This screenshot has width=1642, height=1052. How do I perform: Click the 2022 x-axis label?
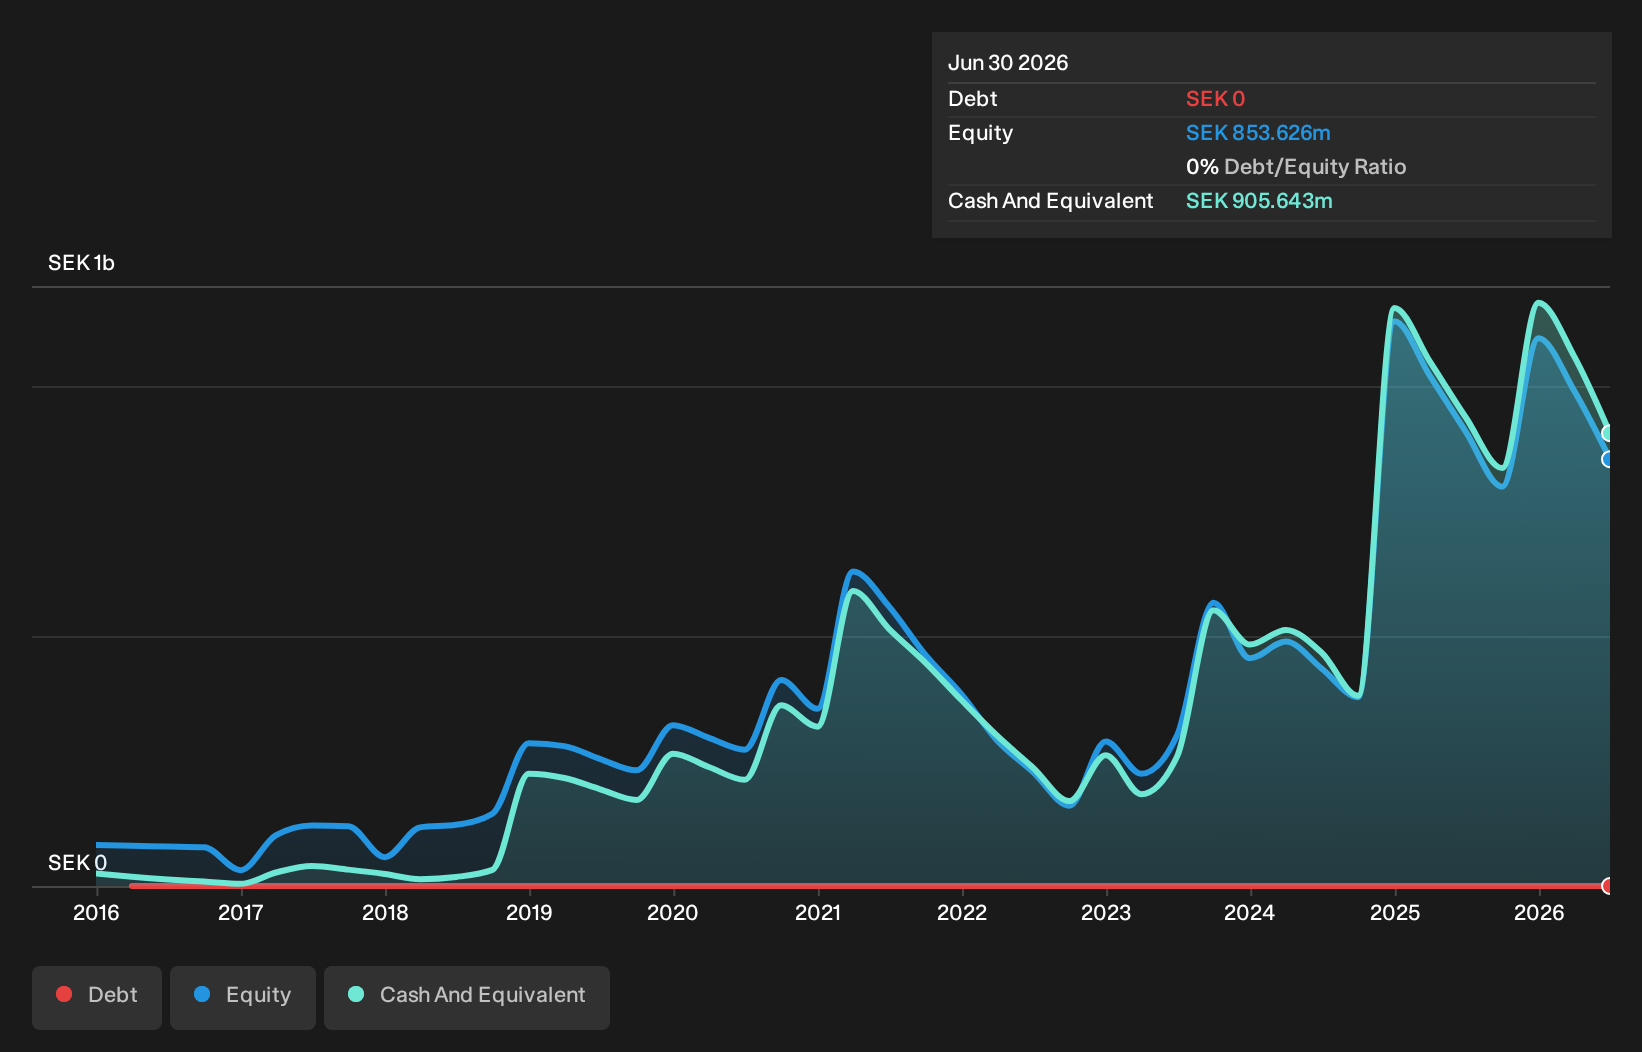962,912
